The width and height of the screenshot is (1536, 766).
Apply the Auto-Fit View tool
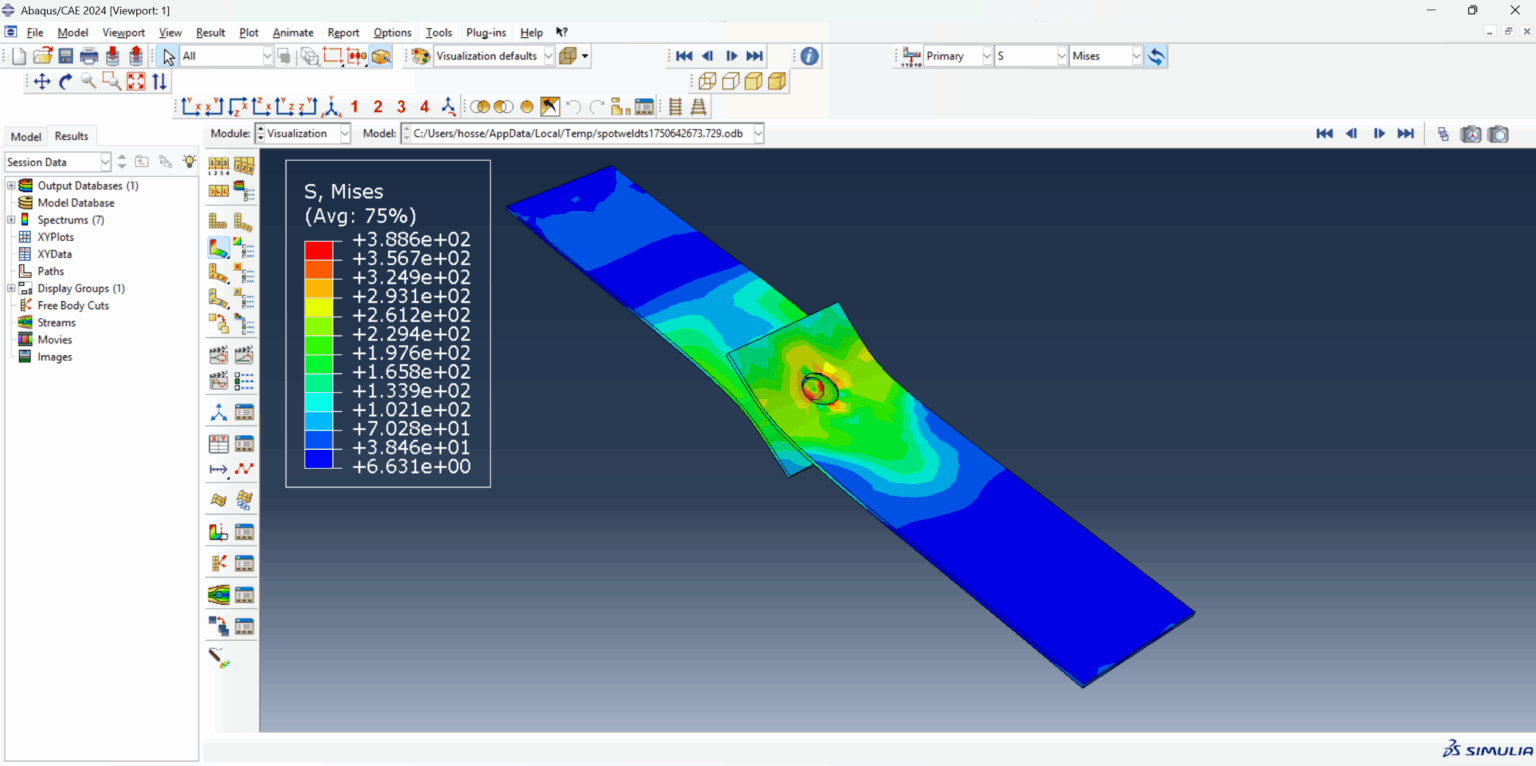point(135,81)
